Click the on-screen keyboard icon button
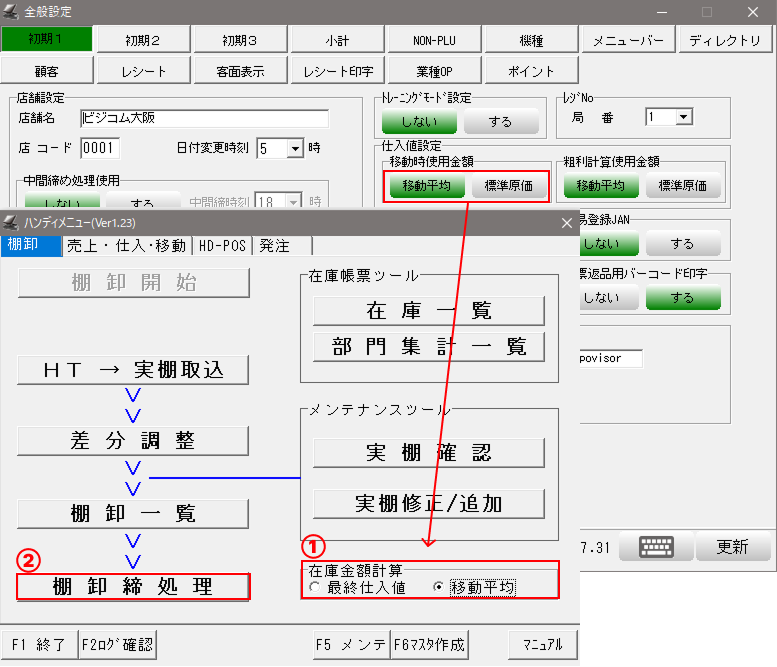 pyautogui.click(x=657, y=546)
